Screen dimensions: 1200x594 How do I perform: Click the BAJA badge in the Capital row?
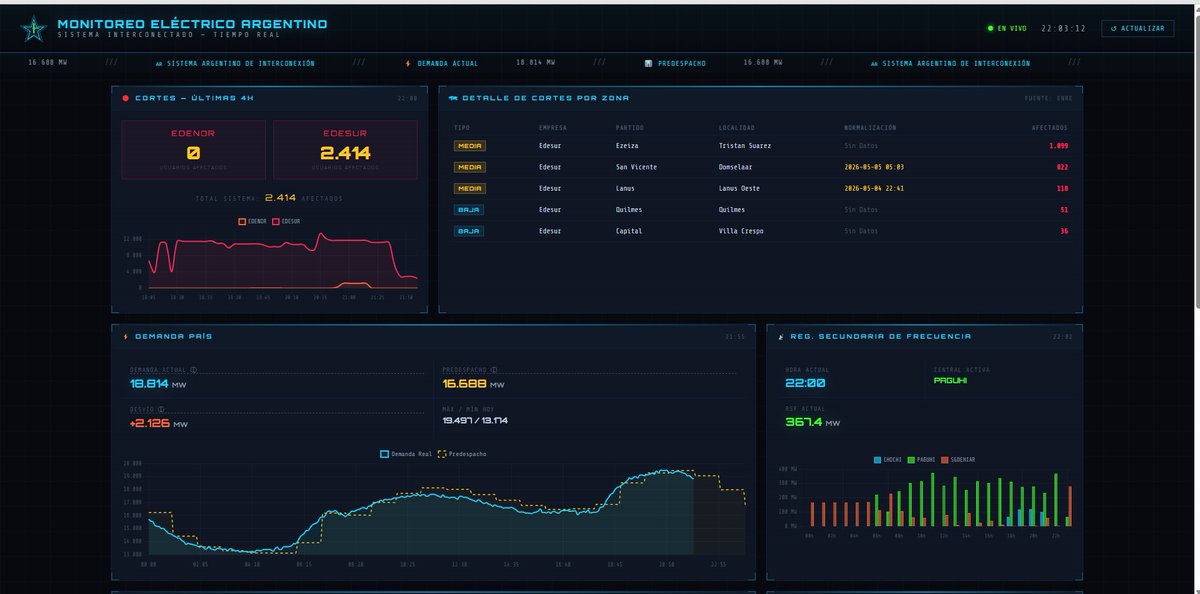click(468, 231)
